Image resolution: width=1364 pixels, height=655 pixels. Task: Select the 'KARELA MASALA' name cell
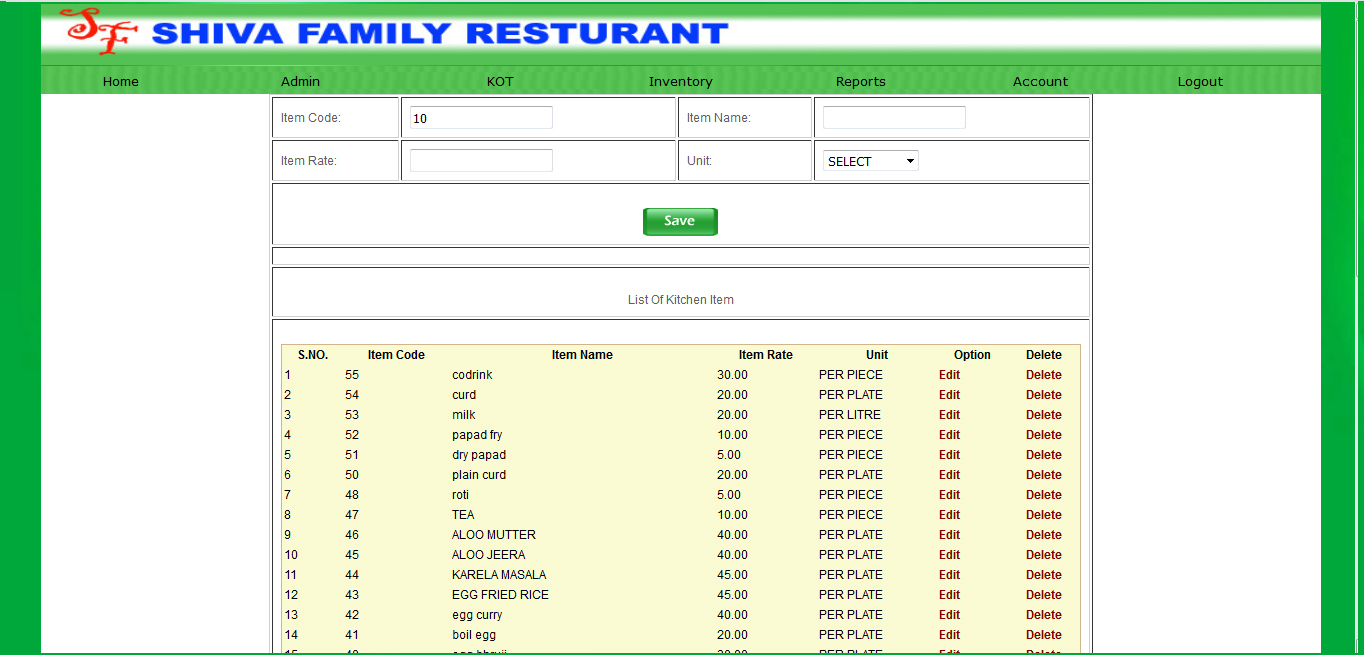[x=499, y=575]
